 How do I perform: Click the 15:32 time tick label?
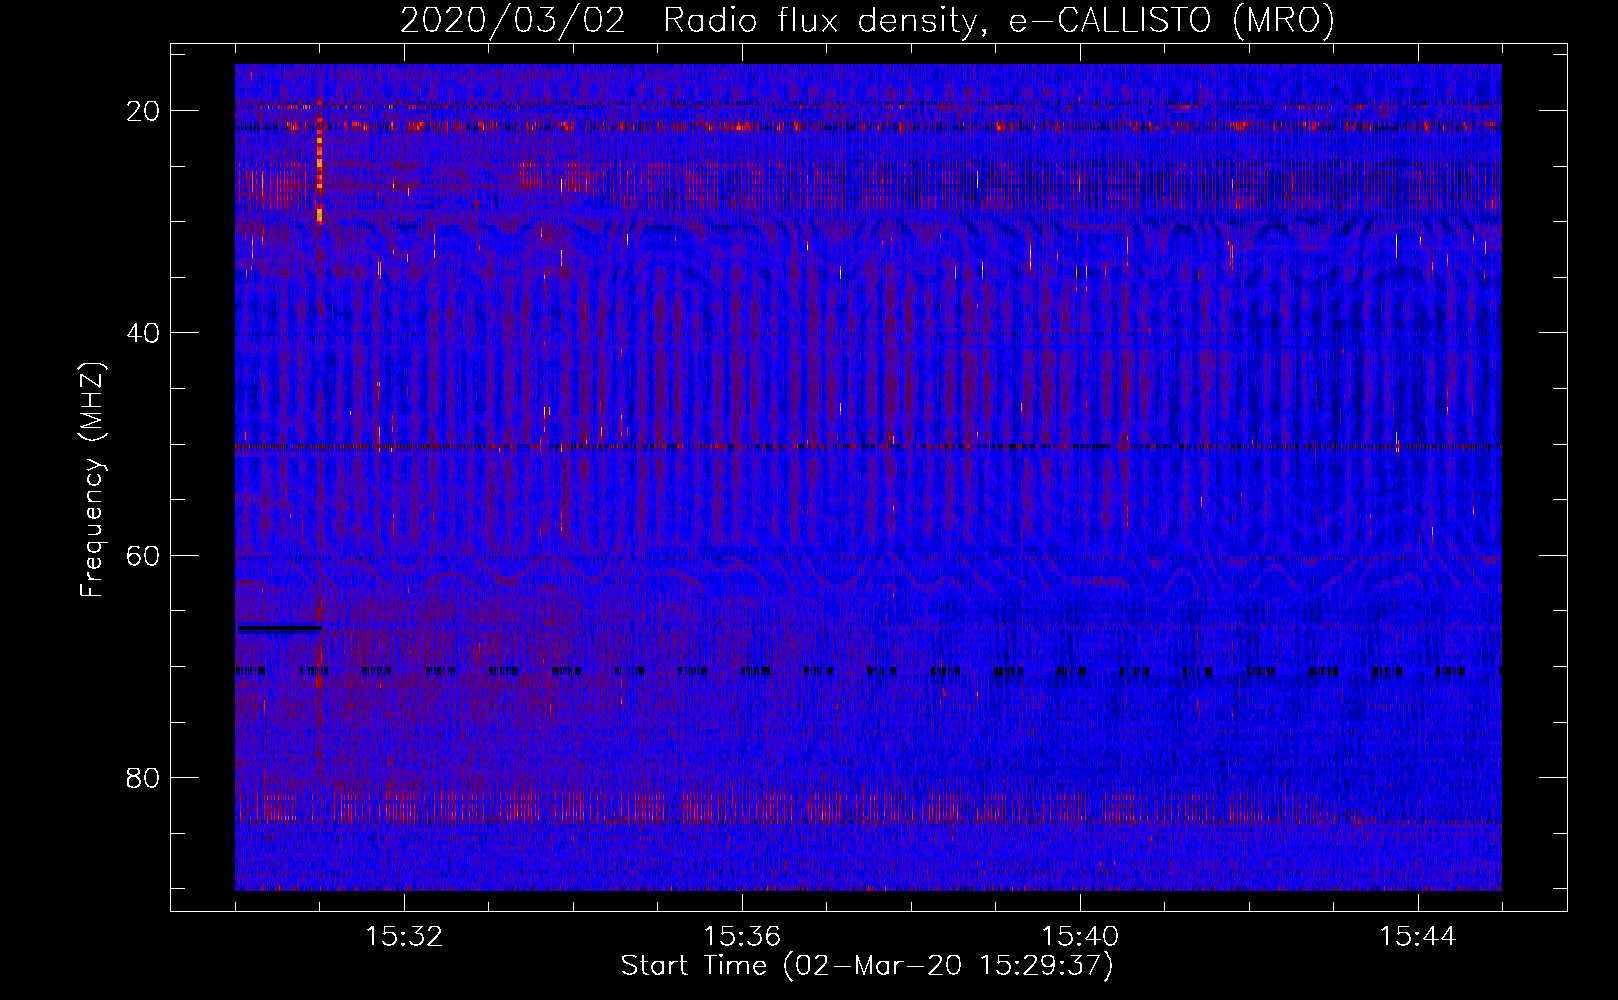point(404,937)
